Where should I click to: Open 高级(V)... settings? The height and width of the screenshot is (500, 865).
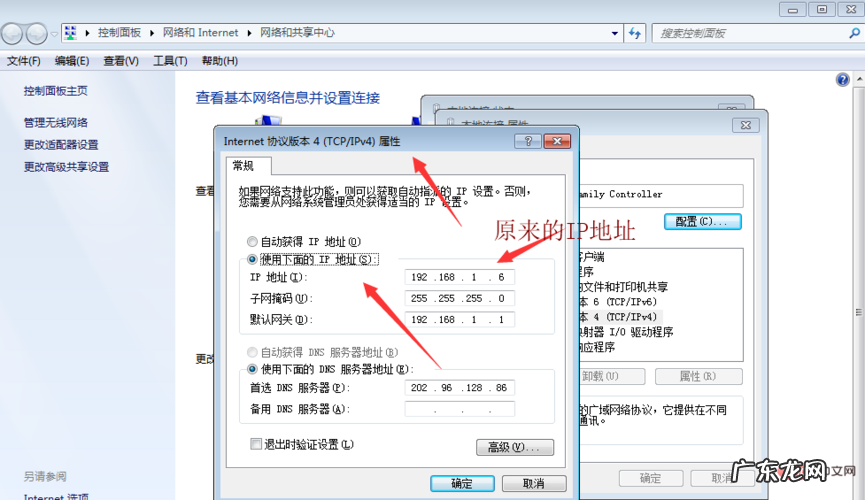click(515, 447)
